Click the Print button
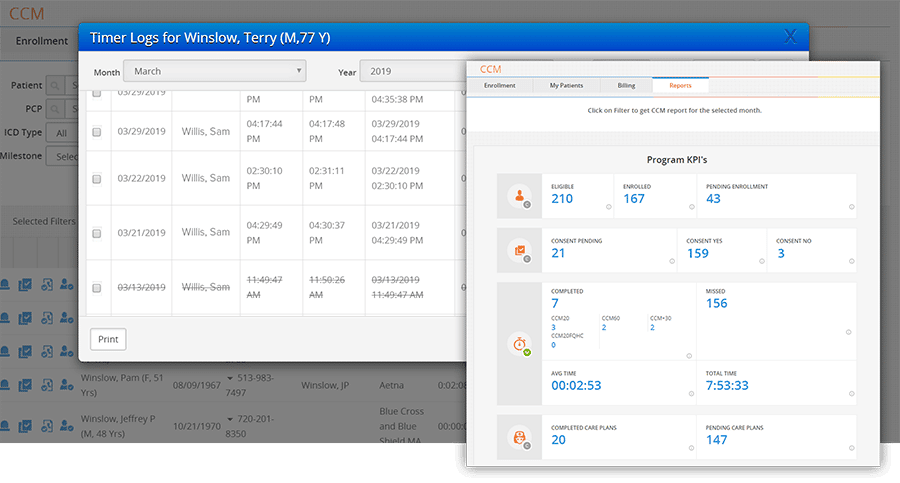 108,339
